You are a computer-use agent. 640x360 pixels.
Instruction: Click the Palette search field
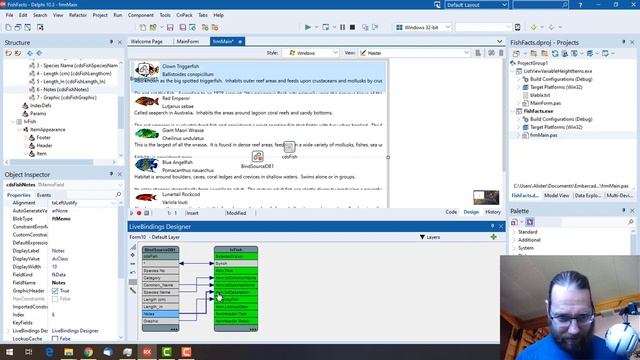pos(594,222)
